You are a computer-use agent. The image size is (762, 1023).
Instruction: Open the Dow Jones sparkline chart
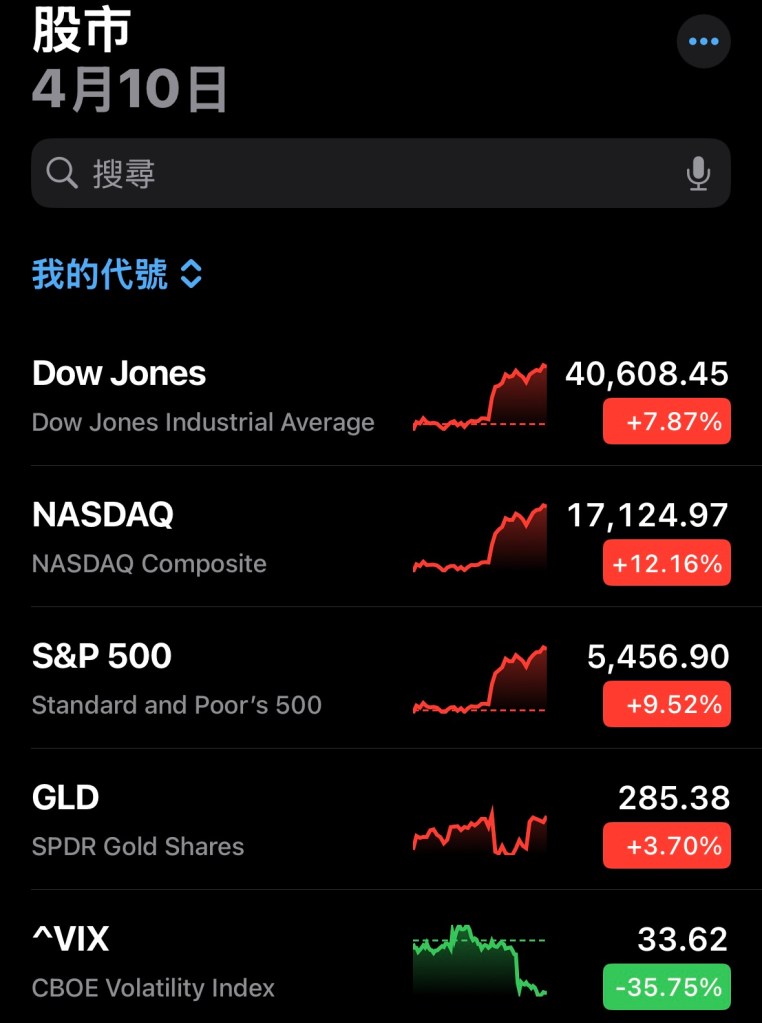480,398
